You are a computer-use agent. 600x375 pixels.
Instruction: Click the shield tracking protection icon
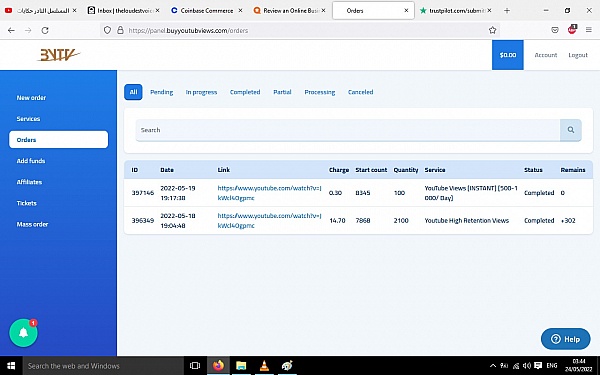pos(108,30)
